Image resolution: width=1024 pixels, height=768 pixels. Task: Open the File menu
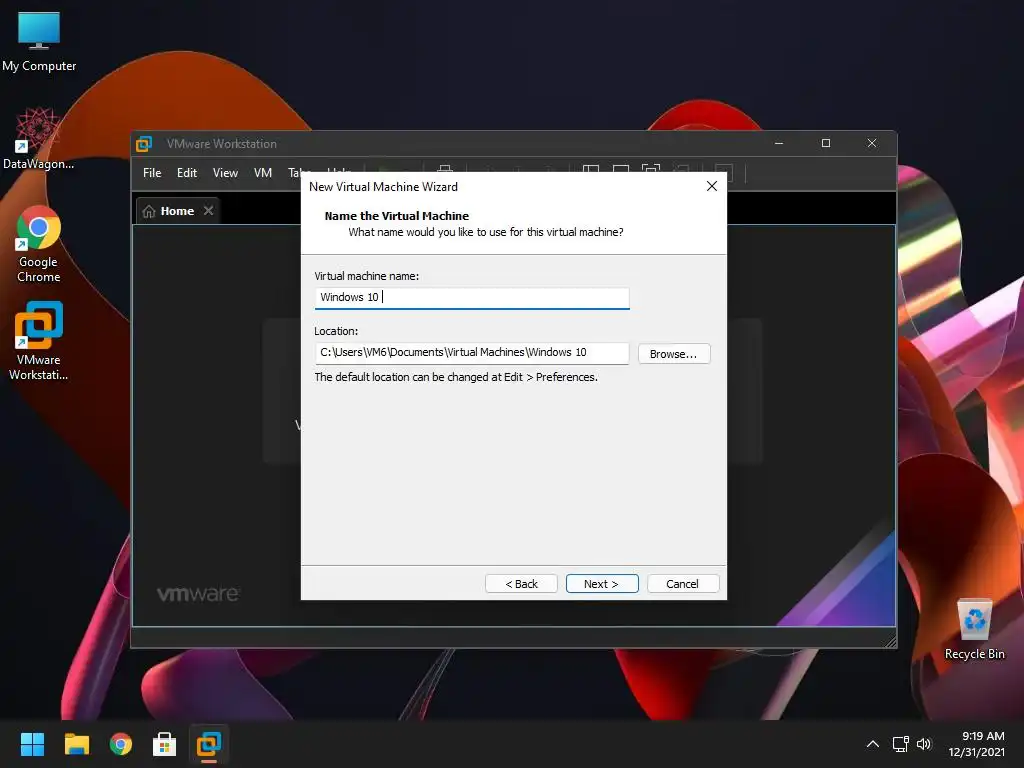pos(152,173)
